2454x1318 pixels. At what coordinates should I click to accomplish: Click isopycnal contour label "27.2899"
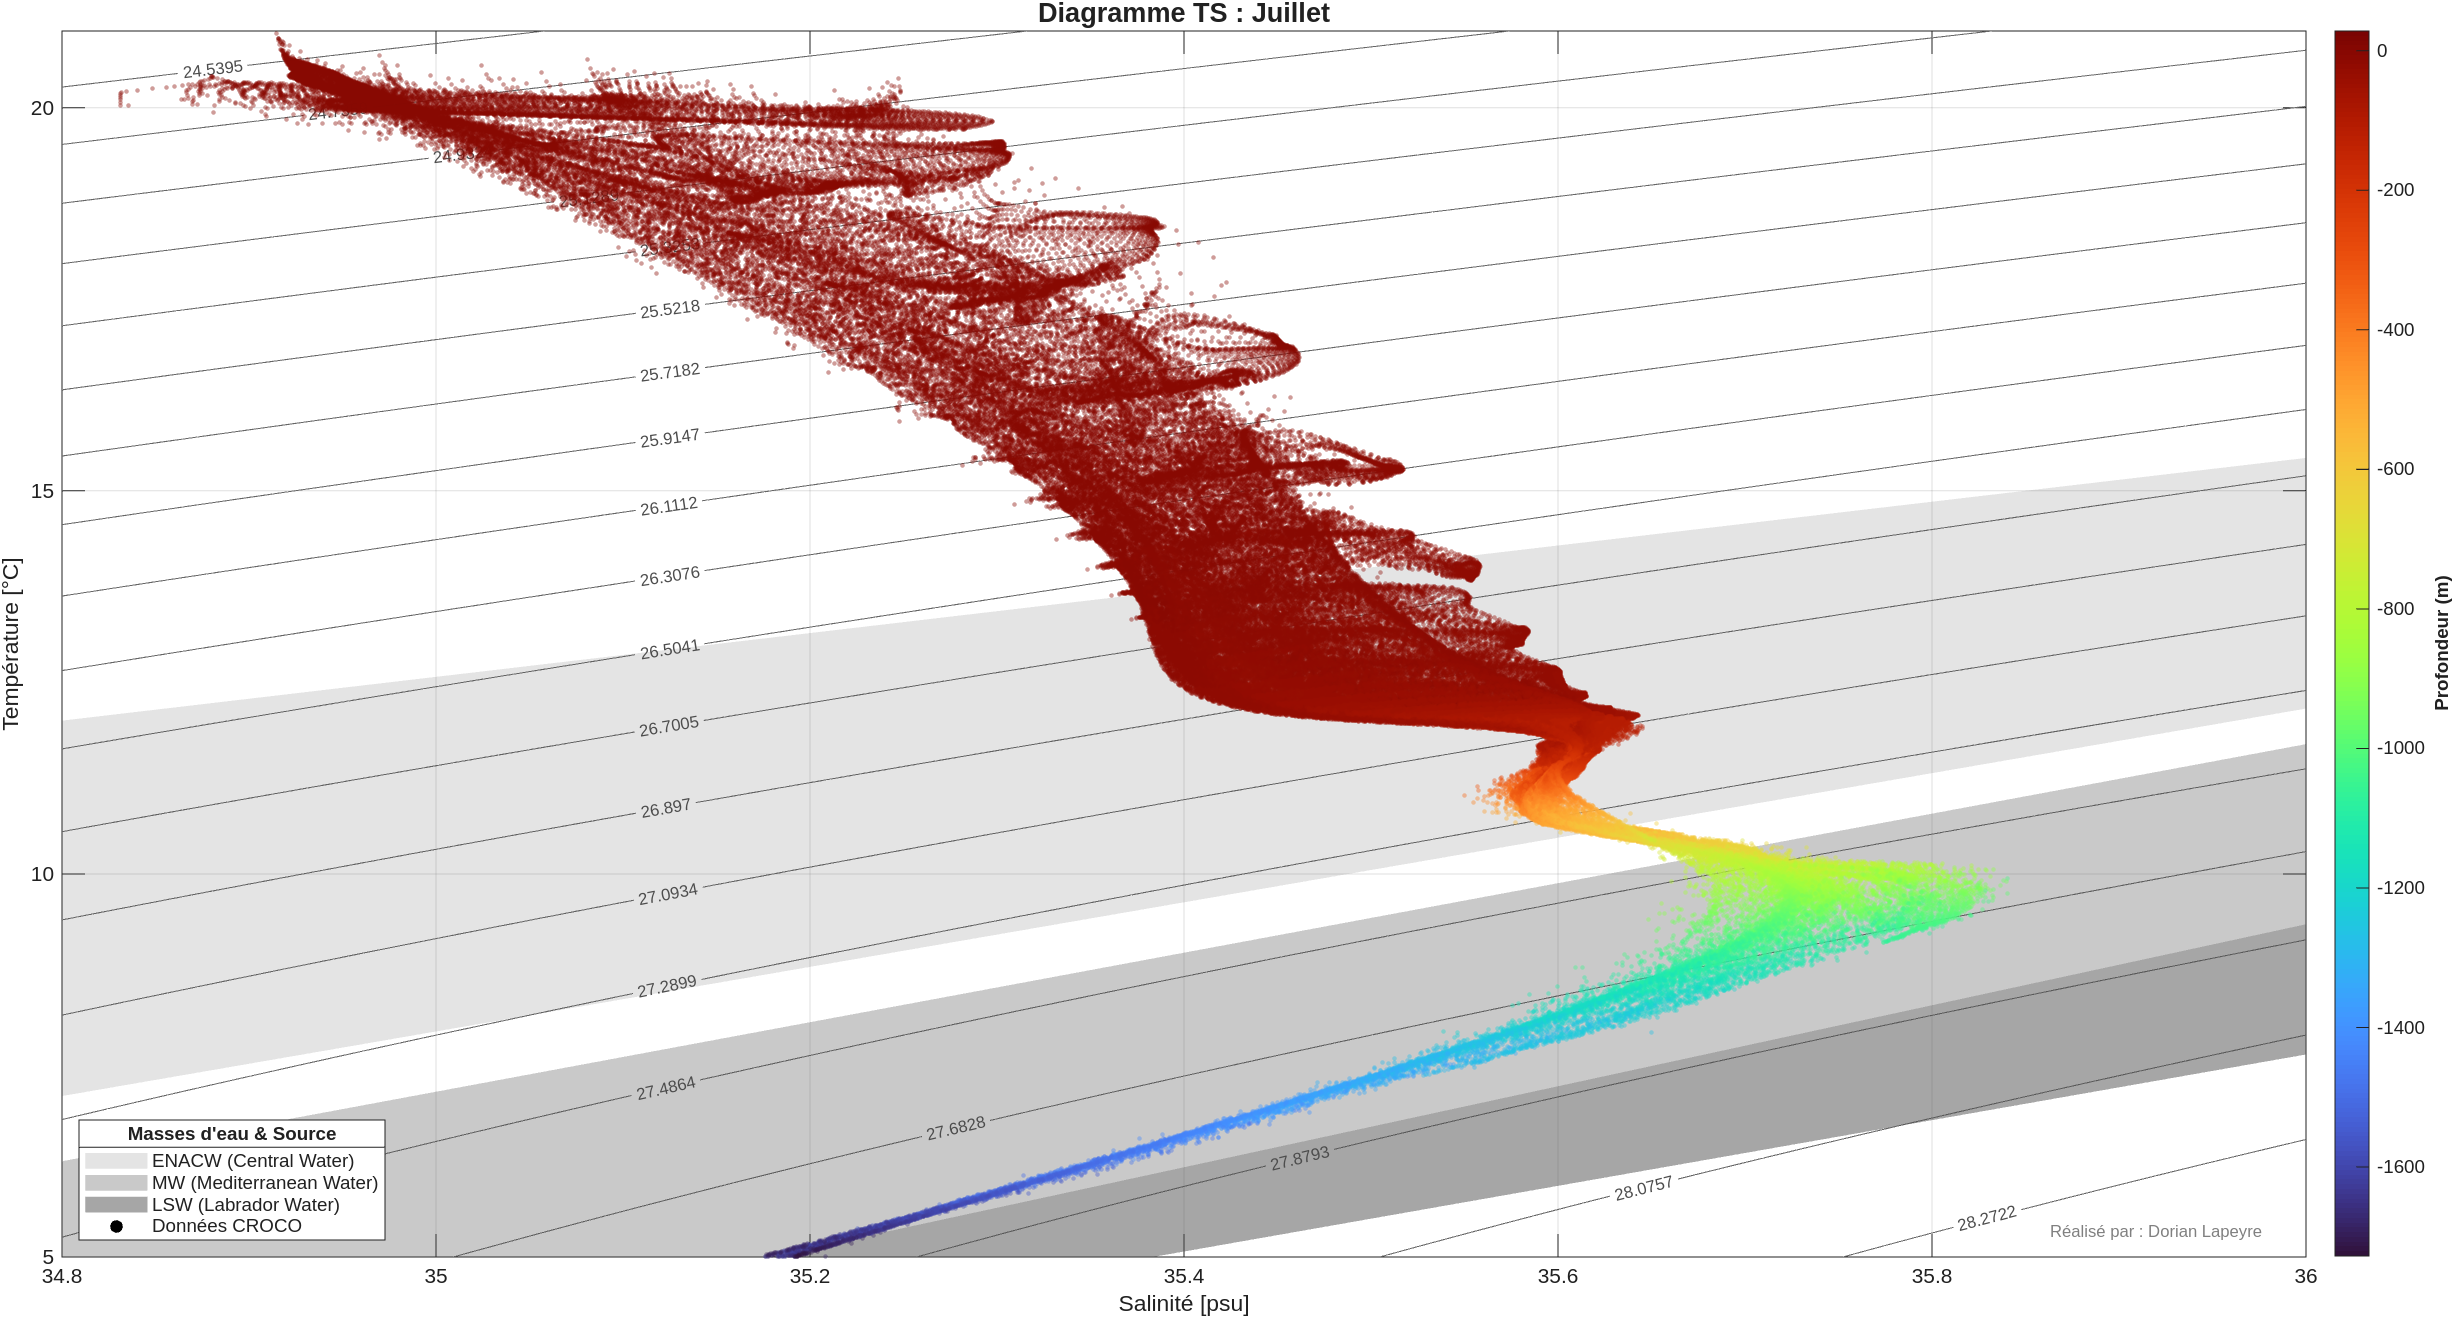[x=667, y=986]
